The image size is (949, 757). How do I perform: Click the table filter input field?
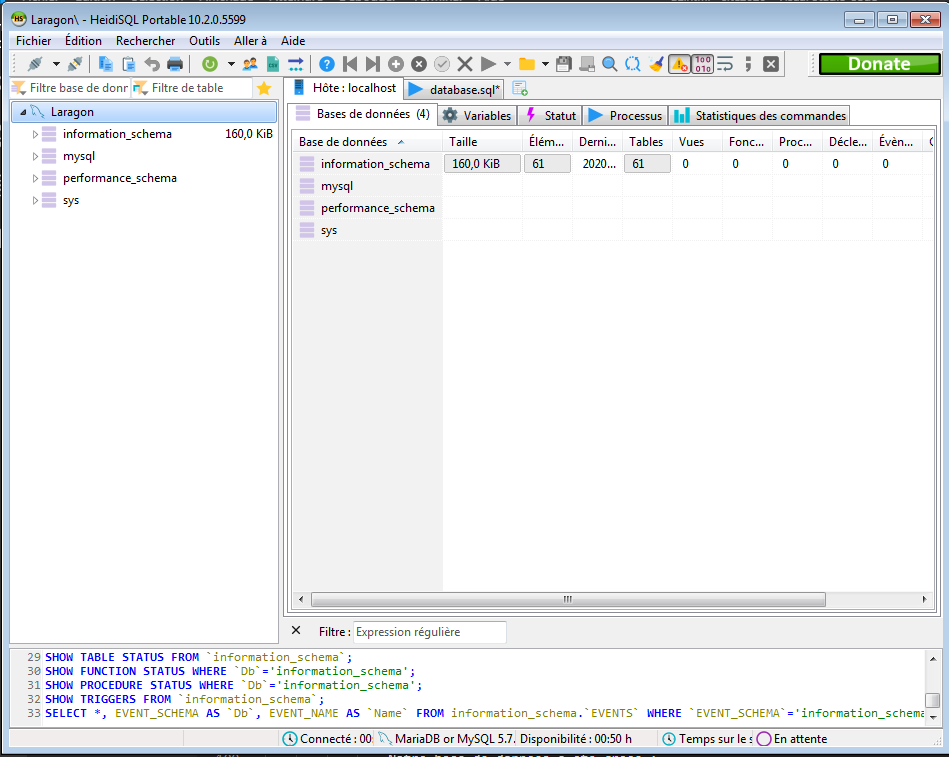tap(200, 88)
